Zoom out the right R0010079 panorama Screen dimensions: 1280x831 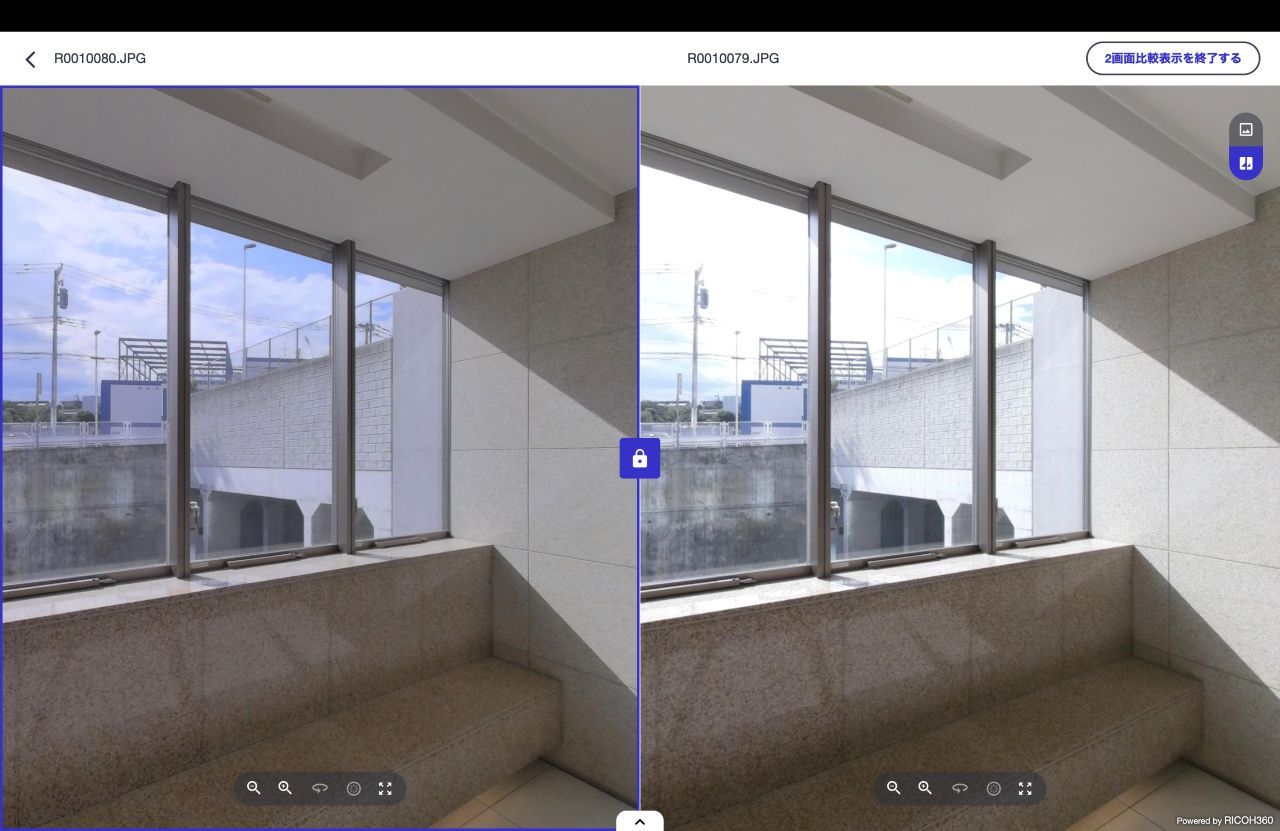tap(894, 788)
